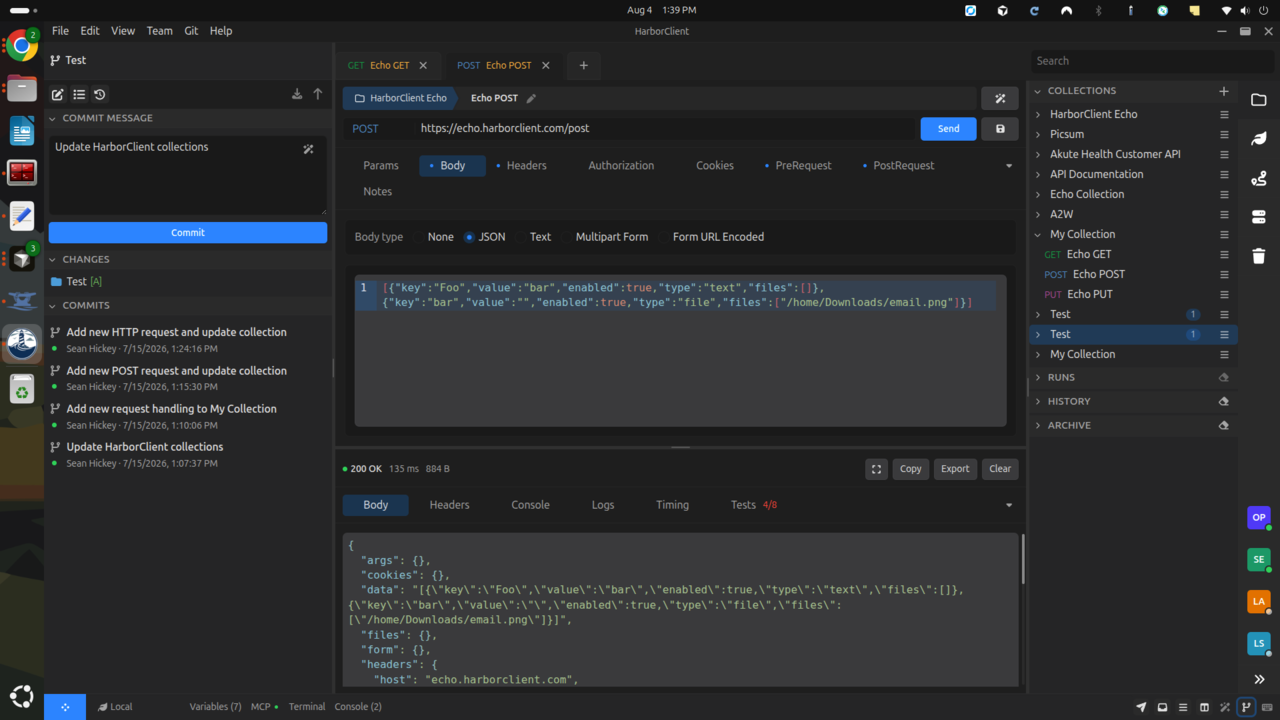The image size is (1280, 720).
Task: Expand the right sidebar chevrons
Action: pos(1259,679)
